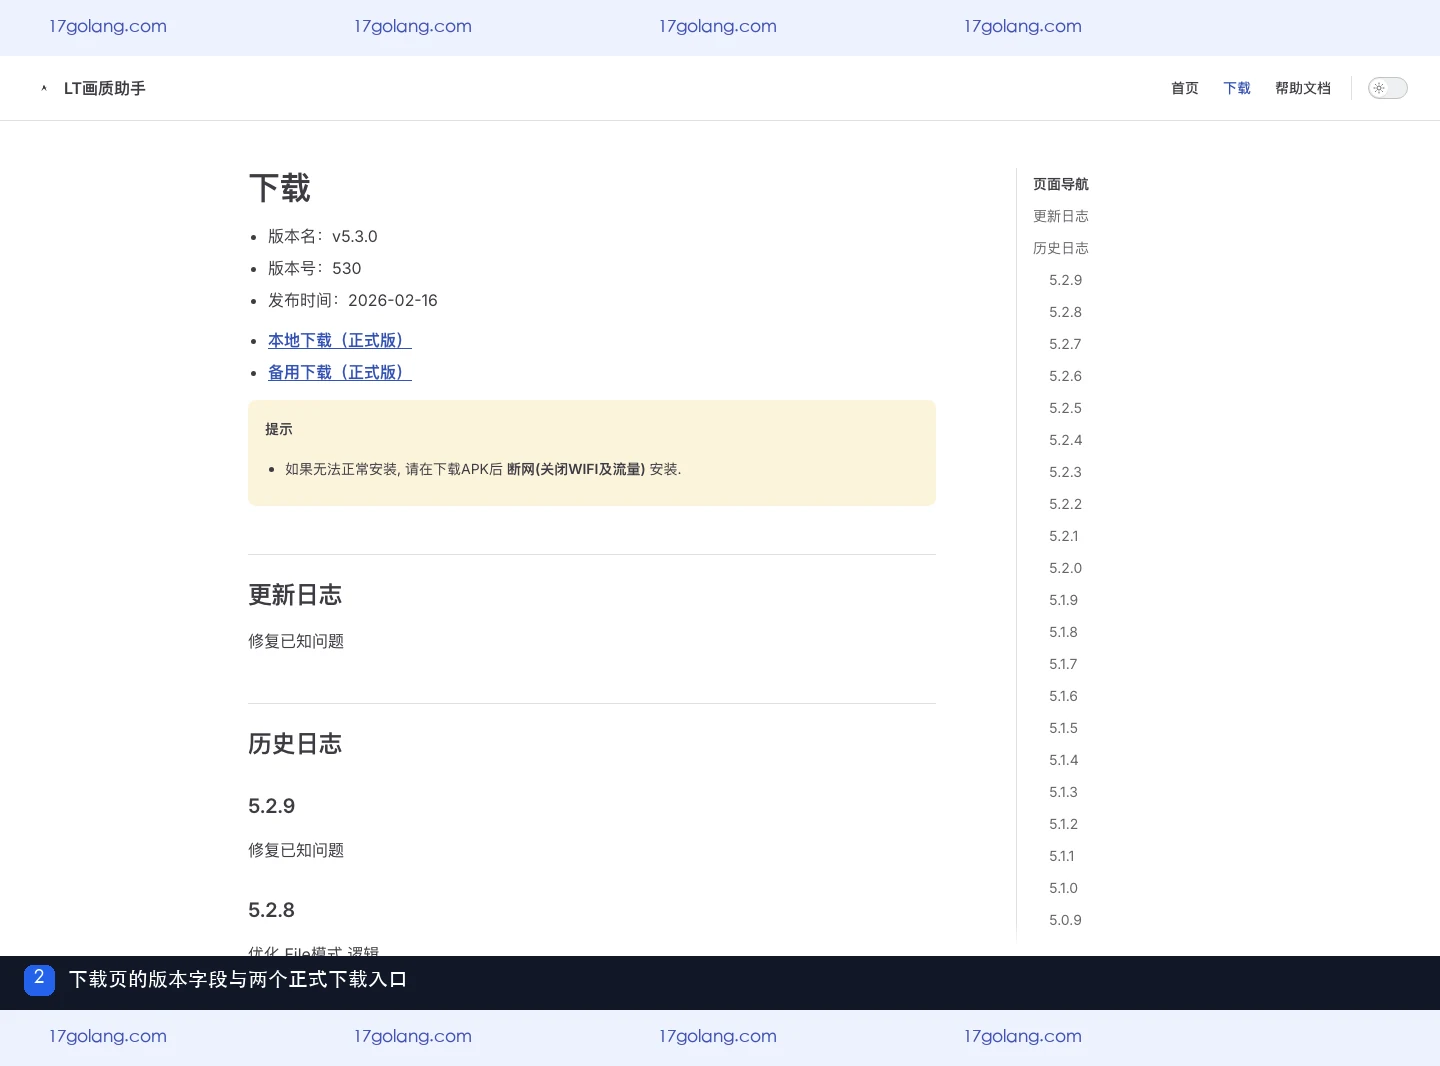Select the 下载 nav item
1440x1066 pixels.
pos(1237,88)
